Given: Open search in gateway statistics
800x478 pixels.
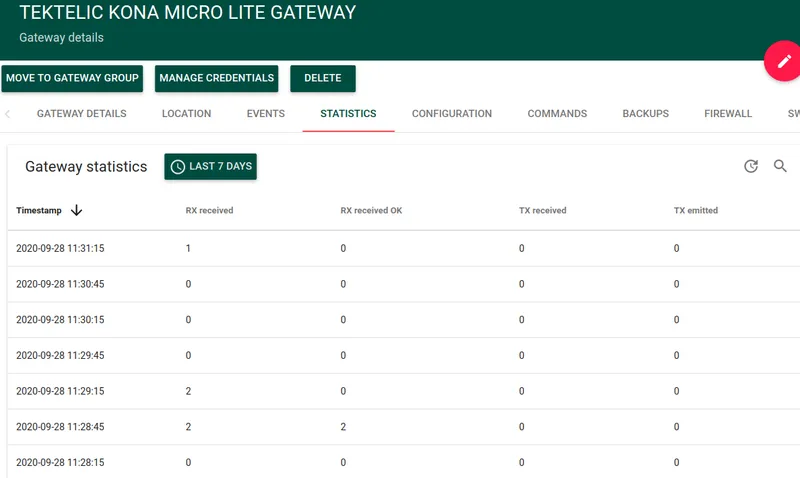Looking at the screenshot, I should 780,166.
